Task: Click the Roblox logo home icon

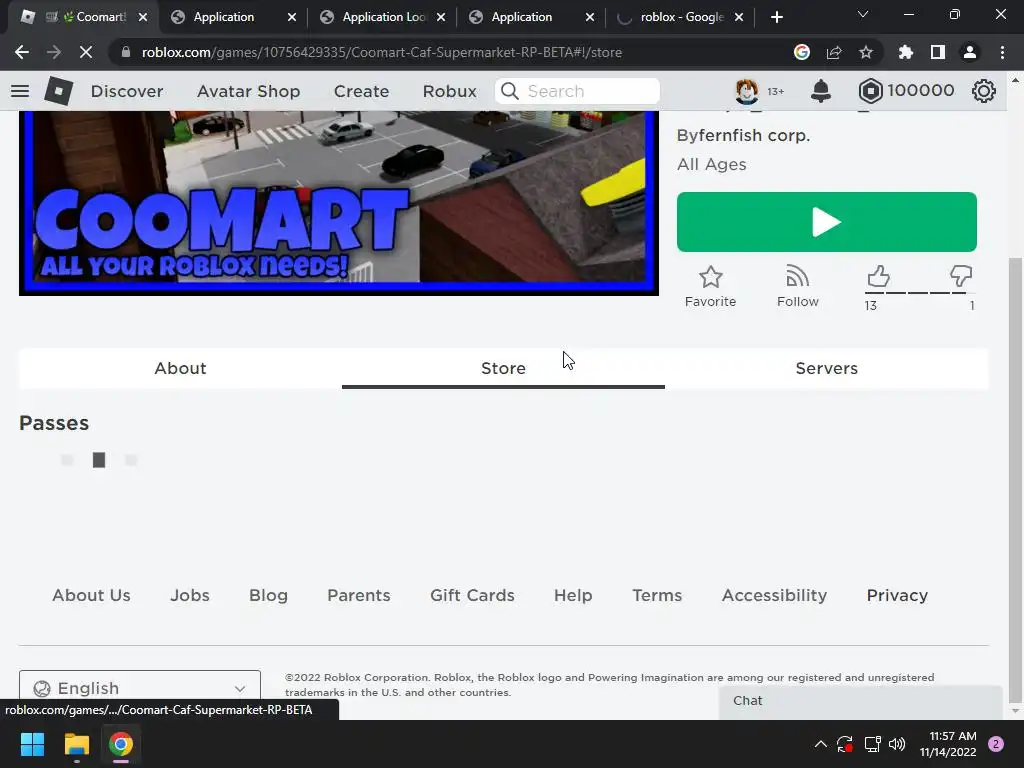Action: coord(58,91)
